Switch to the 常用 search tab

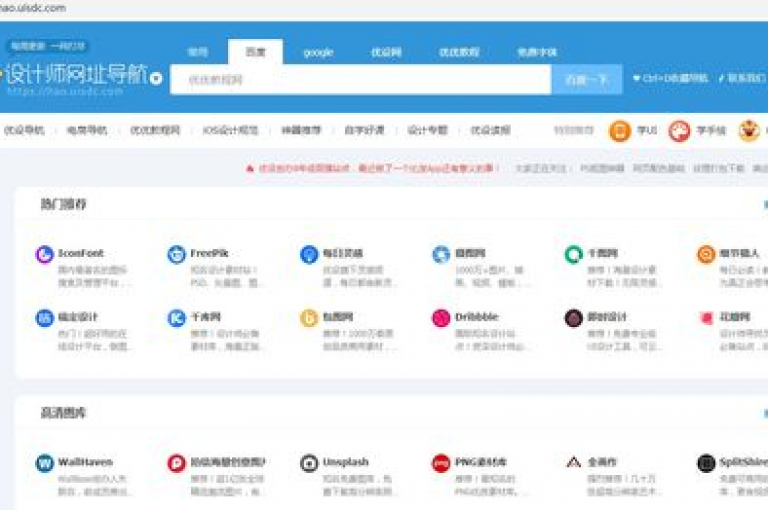pyautogui.click(x=198, y=52)
